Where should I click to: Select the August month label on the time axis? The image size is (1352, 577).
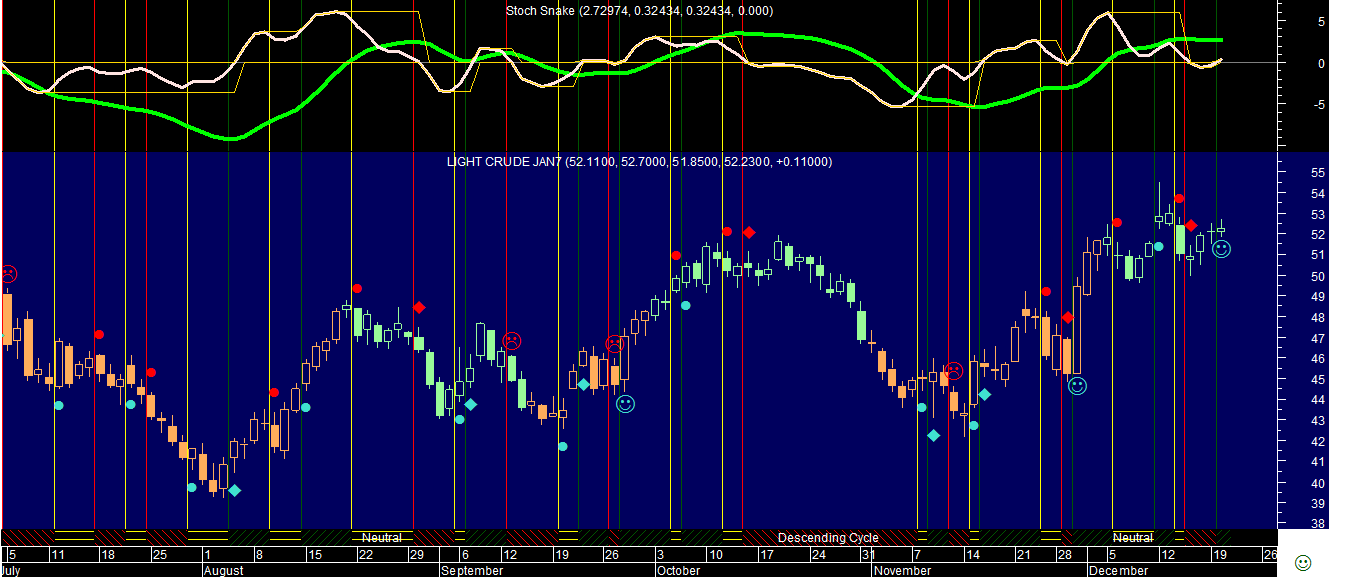point(223,570)
